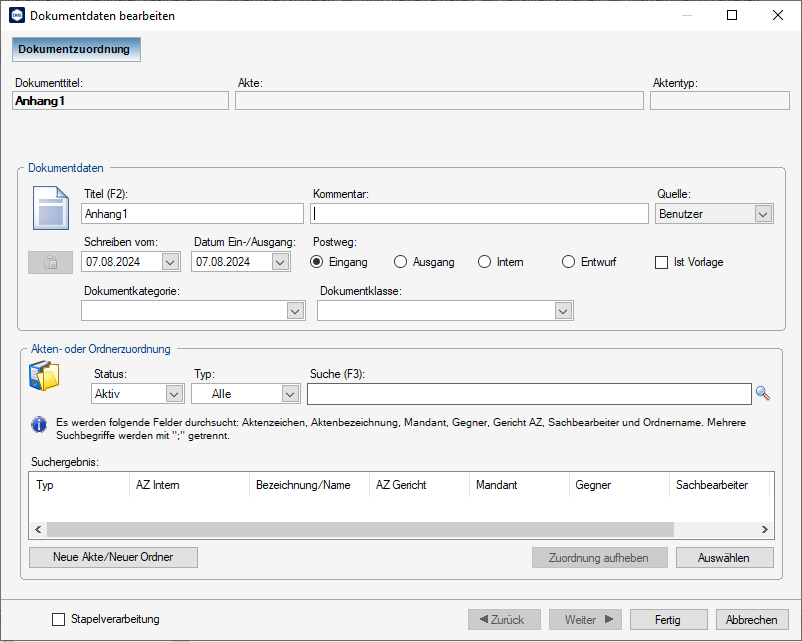Click the Auswählen button
This screenshot has width=802, height=642.
(x=724, y=558)
